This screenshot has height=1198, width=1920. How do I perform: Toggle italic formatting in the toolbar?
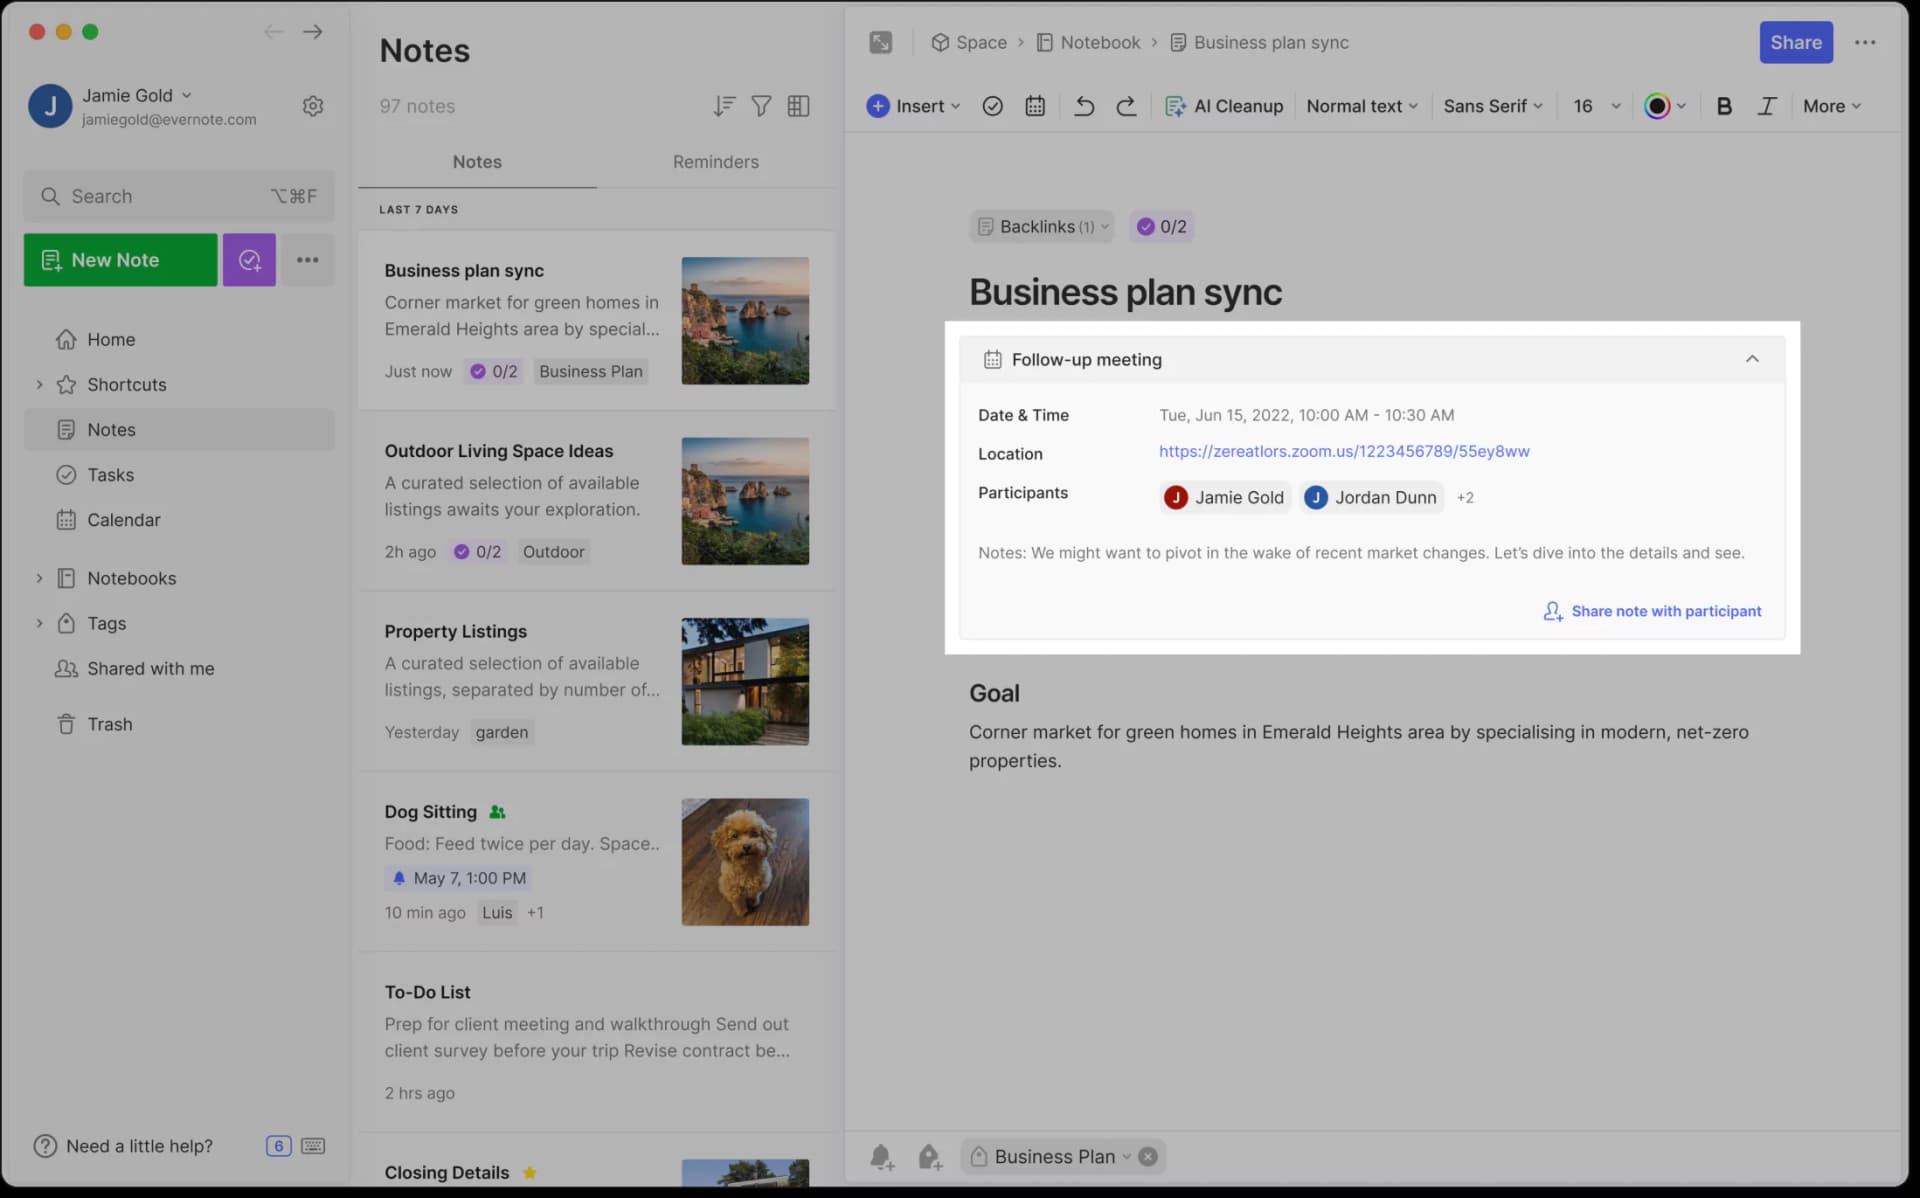(x=1766, y=105)
